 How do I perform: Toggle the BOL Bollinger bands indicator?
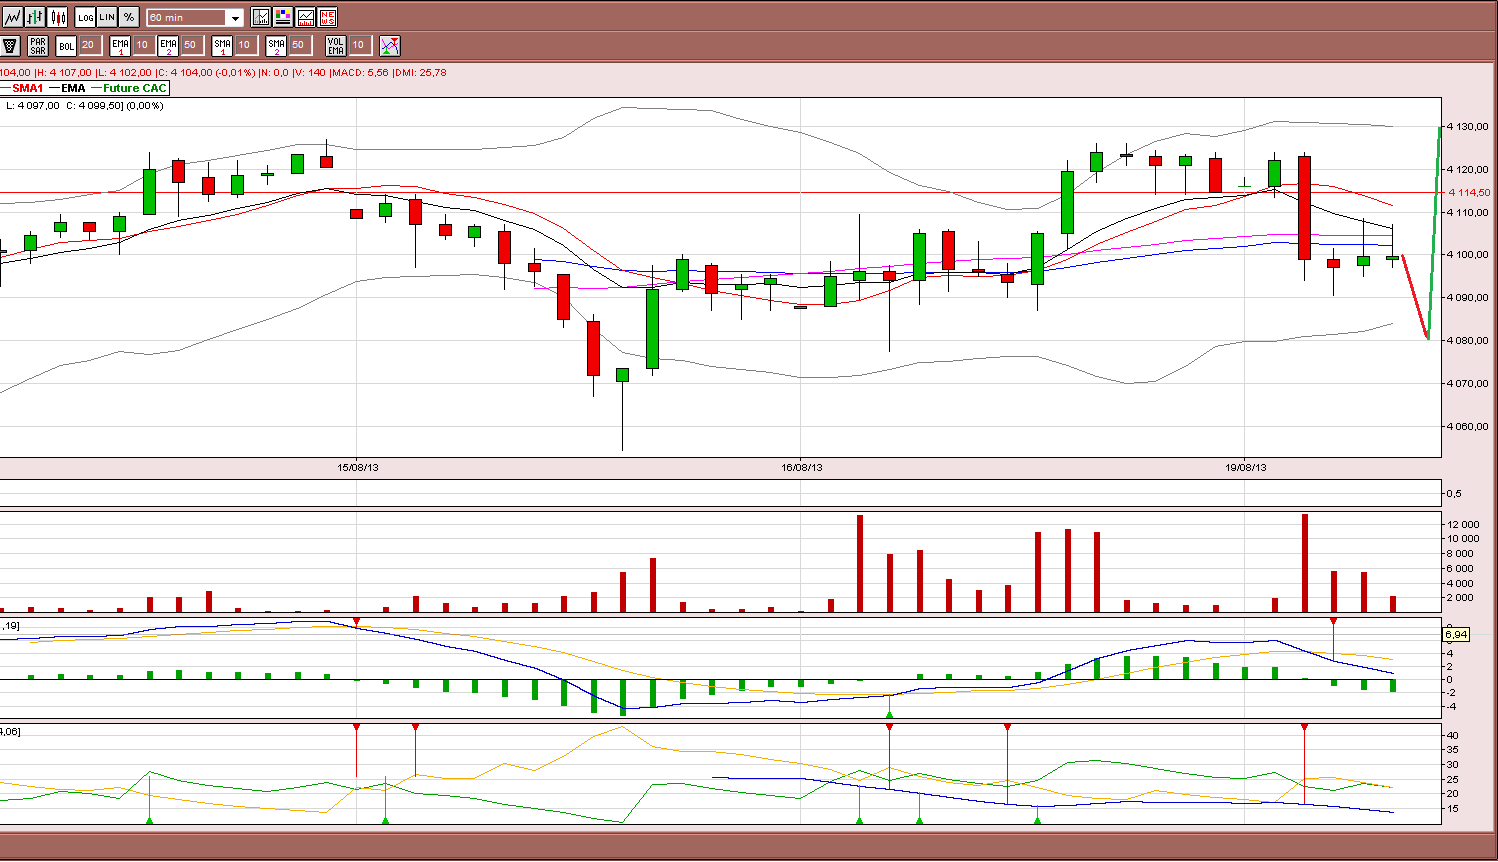(x=66, y=45)
